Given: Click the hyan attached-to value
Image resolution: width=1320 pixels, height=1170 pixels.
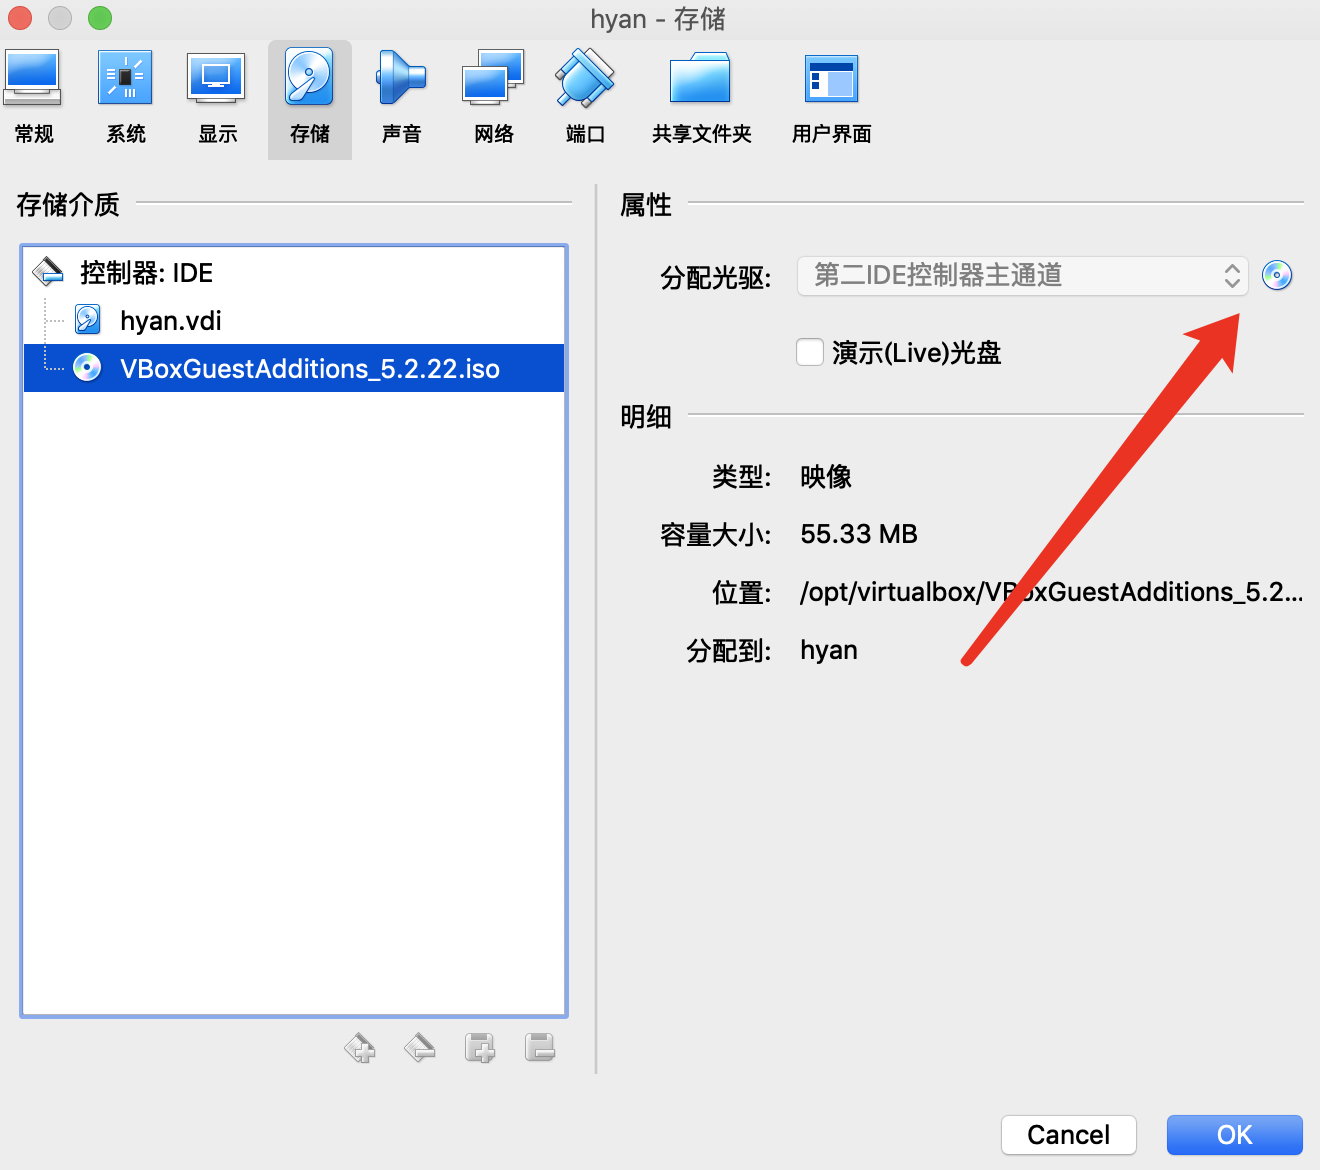Looking at the screenshot, I should coord(829,651).
